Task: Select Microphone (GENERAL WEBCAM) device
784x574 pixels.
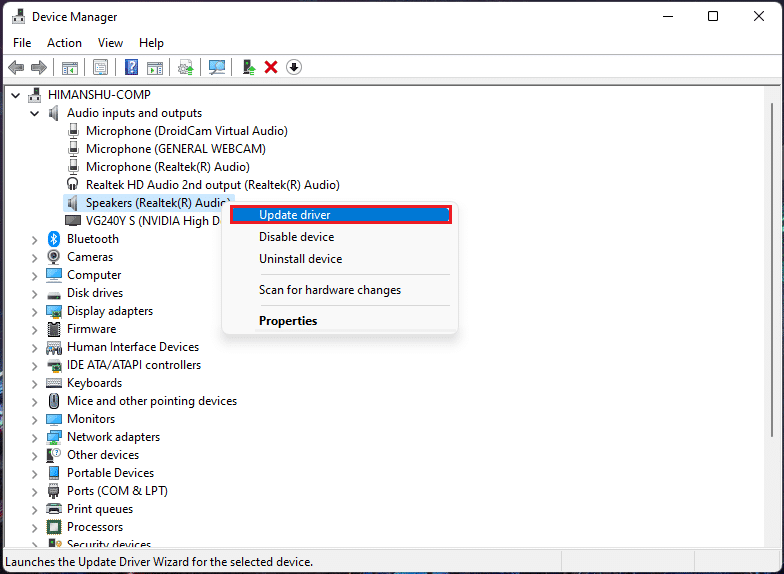Action: 176,149
